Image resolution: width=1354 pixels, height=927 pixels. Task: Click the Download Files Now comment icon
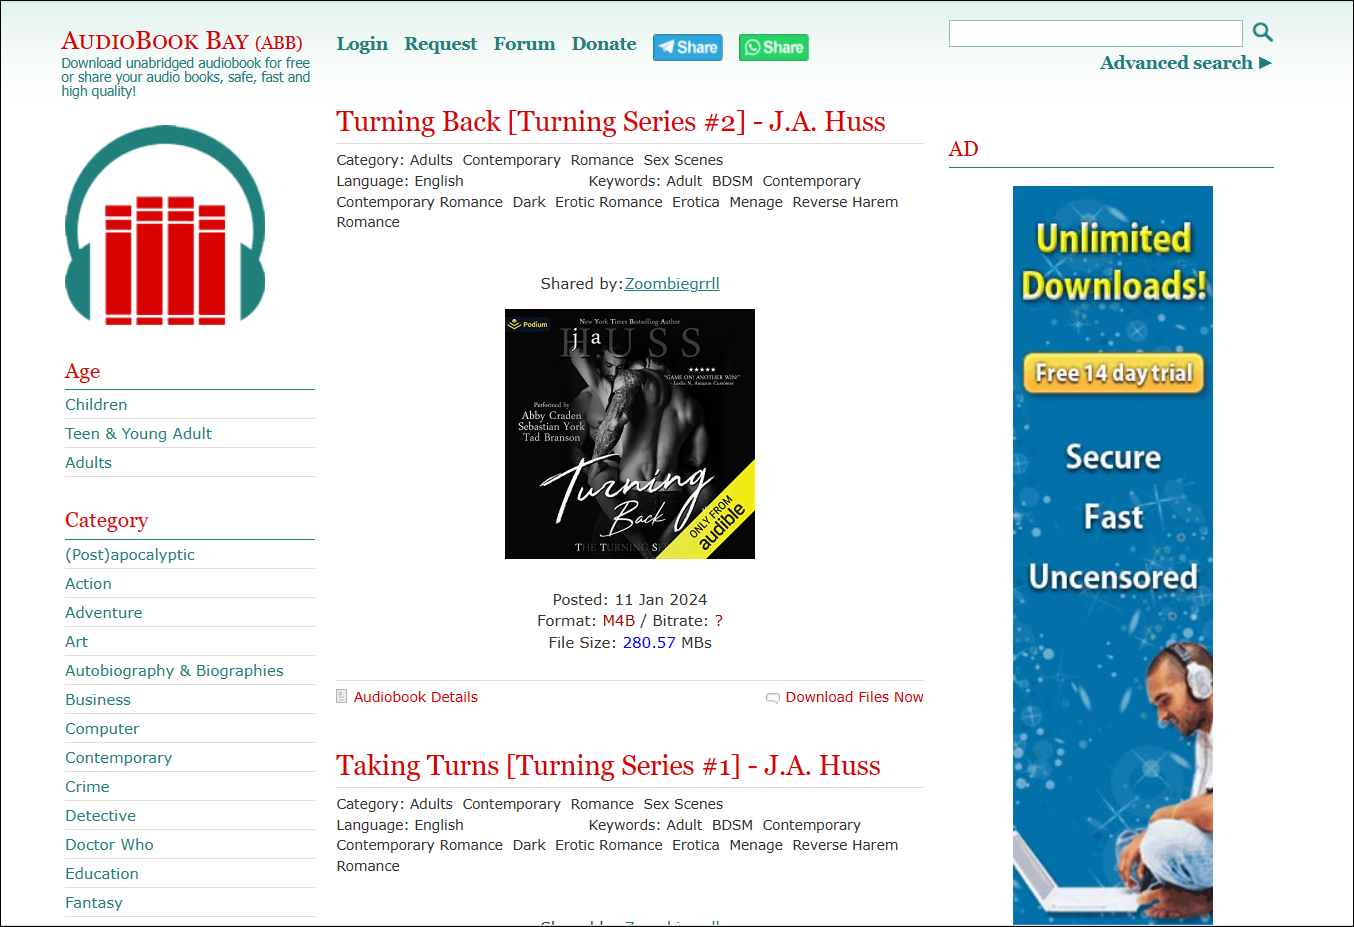(x=773, y=698)
